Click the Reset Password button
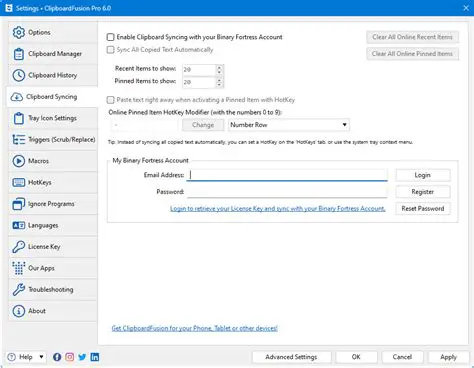This screenshot has height=368, width=474. click(423, 208)
